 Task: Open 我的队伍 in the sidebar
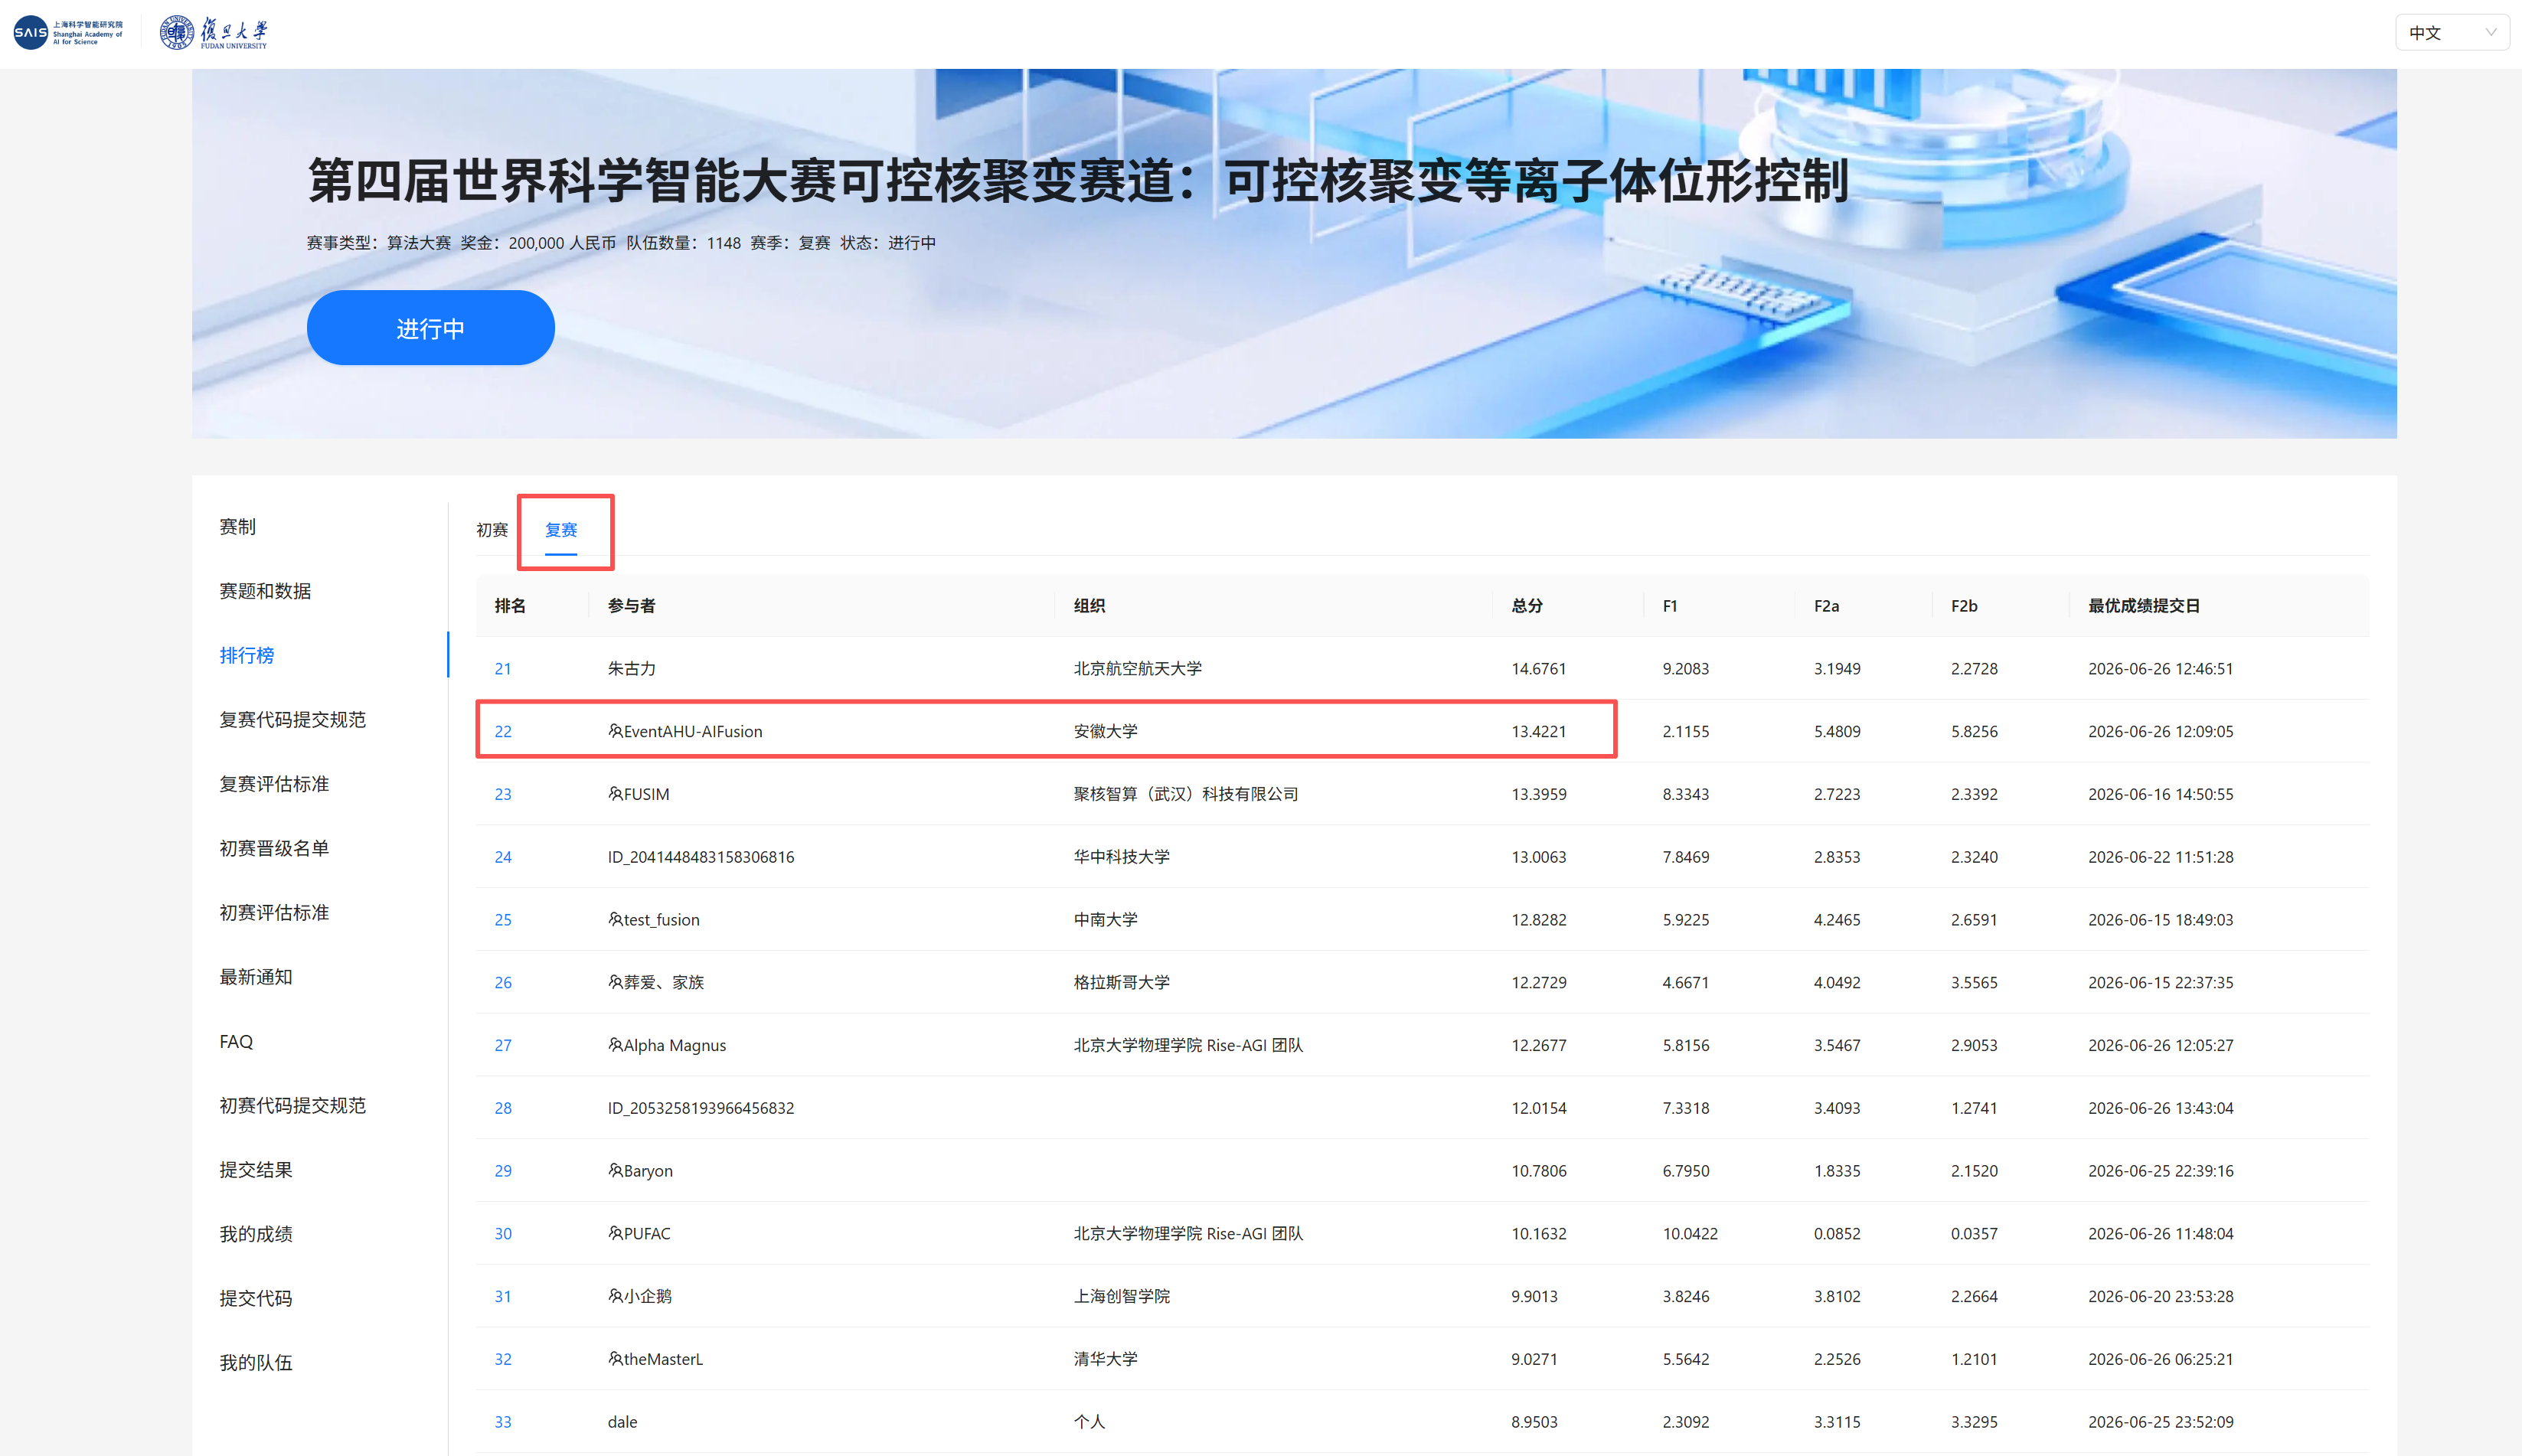point(255,1363)
